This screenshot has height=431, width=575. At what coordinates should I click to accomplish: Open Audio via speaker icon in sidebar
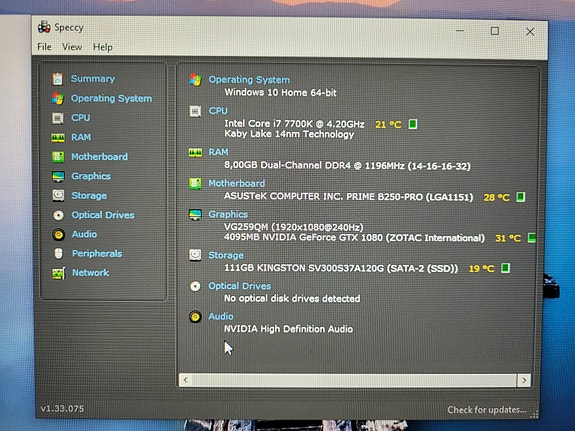pyautogui.click(x=58, y=234)
